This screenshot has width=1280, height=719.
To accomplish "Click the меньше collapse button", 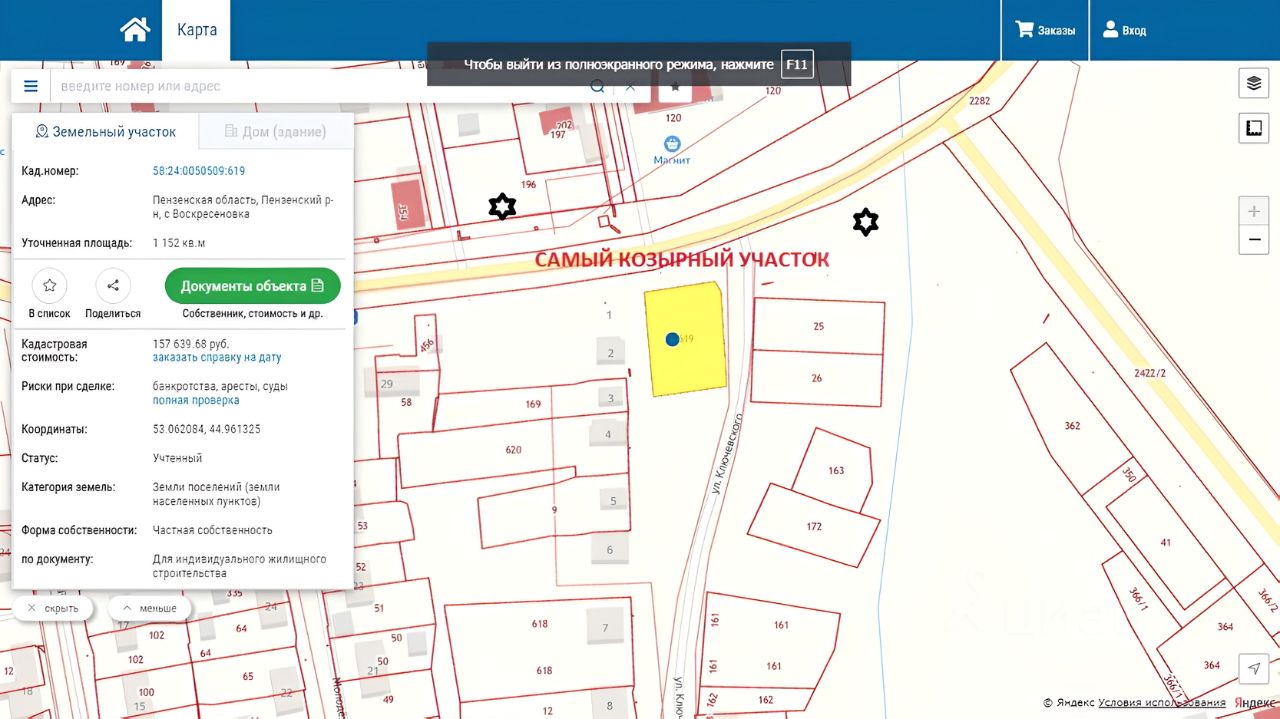I will pyautogui.click(x=149, y=608).
